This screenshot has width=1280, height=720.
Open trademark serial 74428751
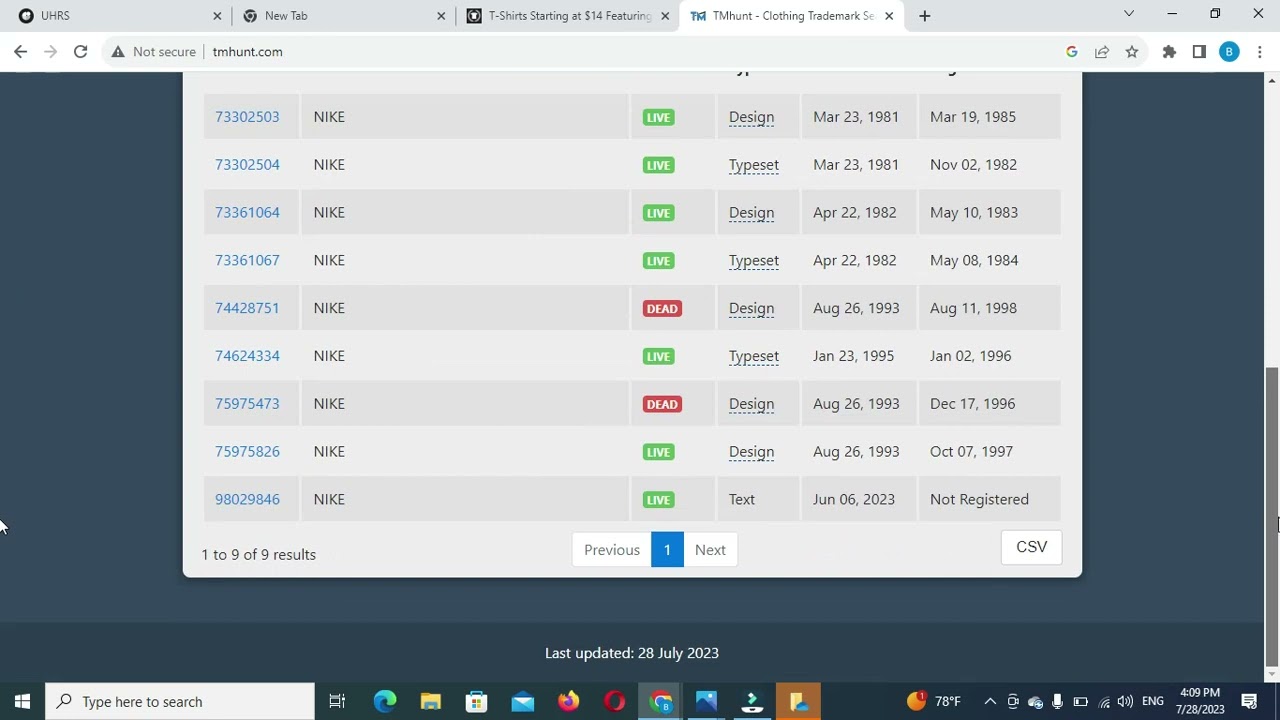coord(247,308)
